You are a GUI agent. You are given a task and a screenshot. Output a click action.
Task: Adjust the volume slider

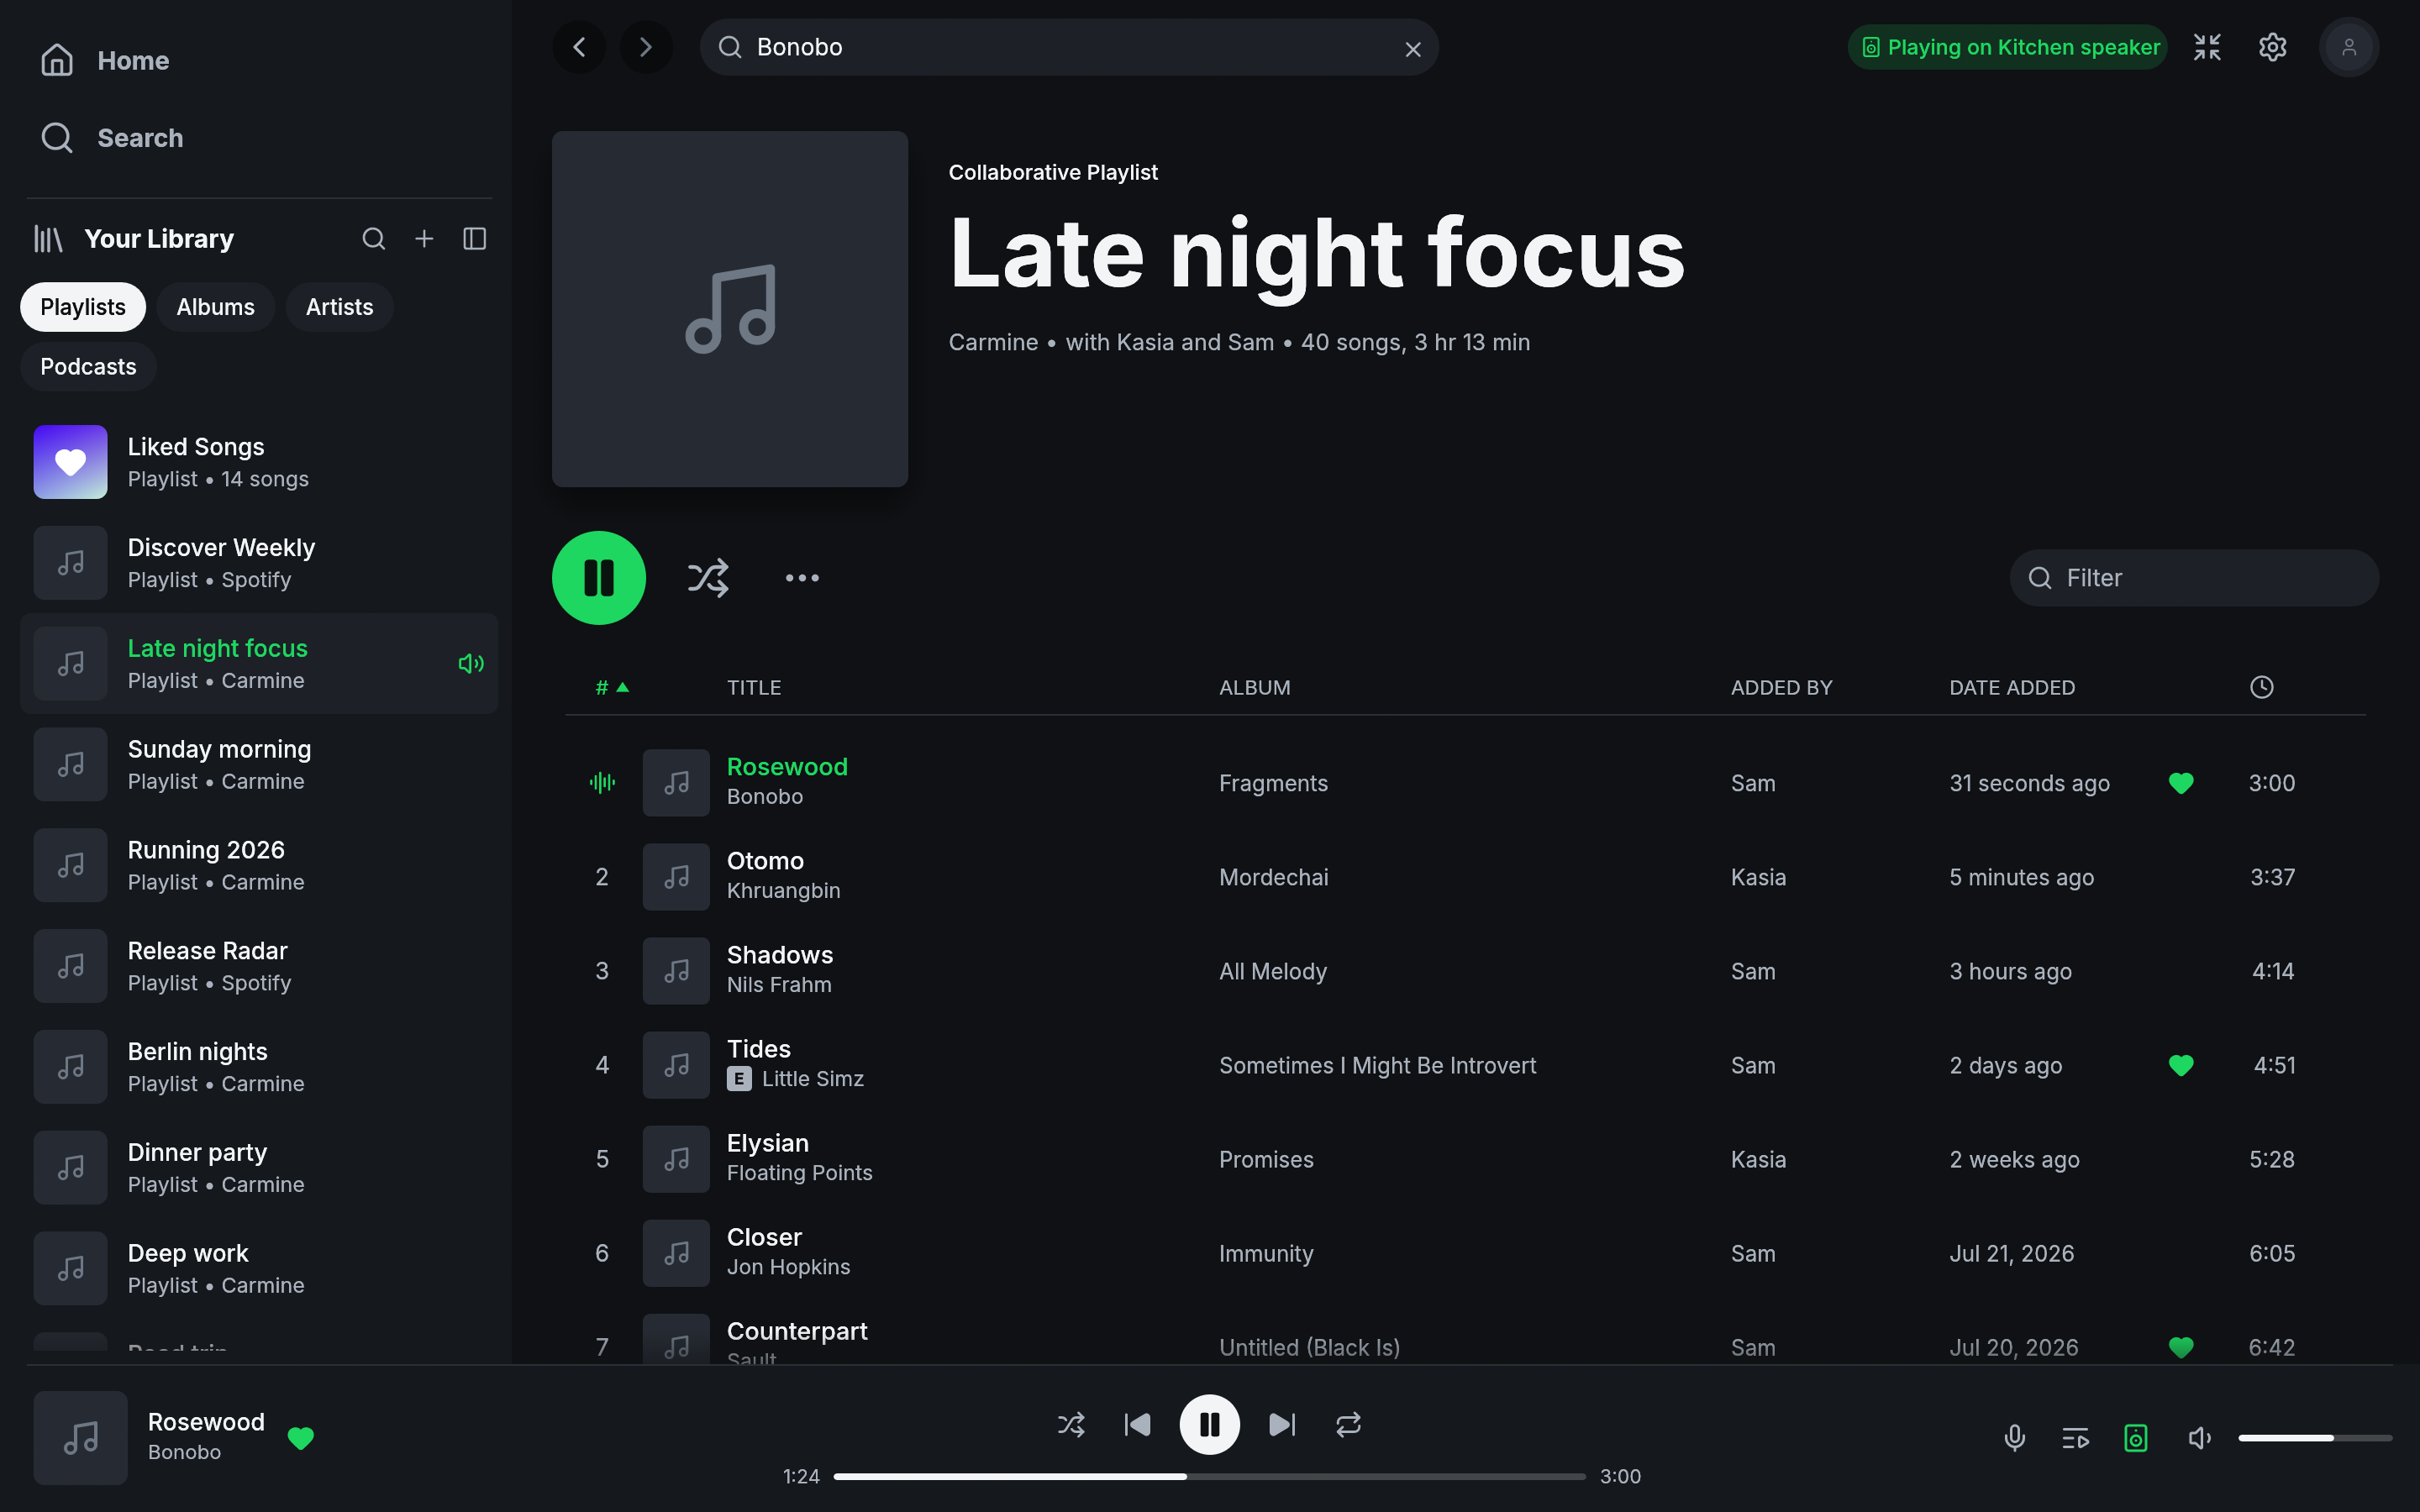[x=2315, y=1438]
